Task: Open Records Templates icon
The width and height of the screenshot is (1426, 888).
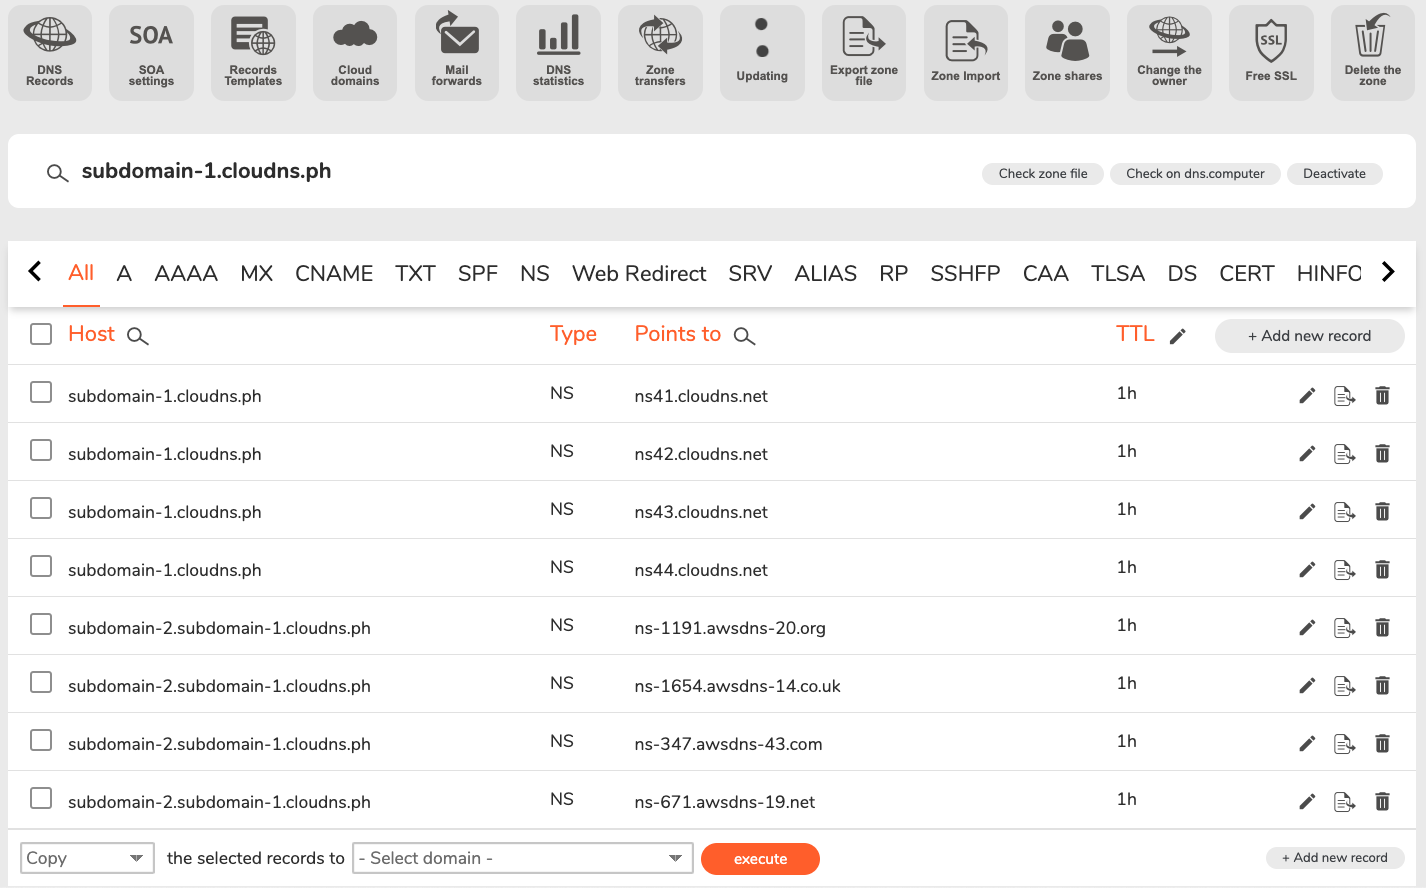Action: tap(253, 53)
